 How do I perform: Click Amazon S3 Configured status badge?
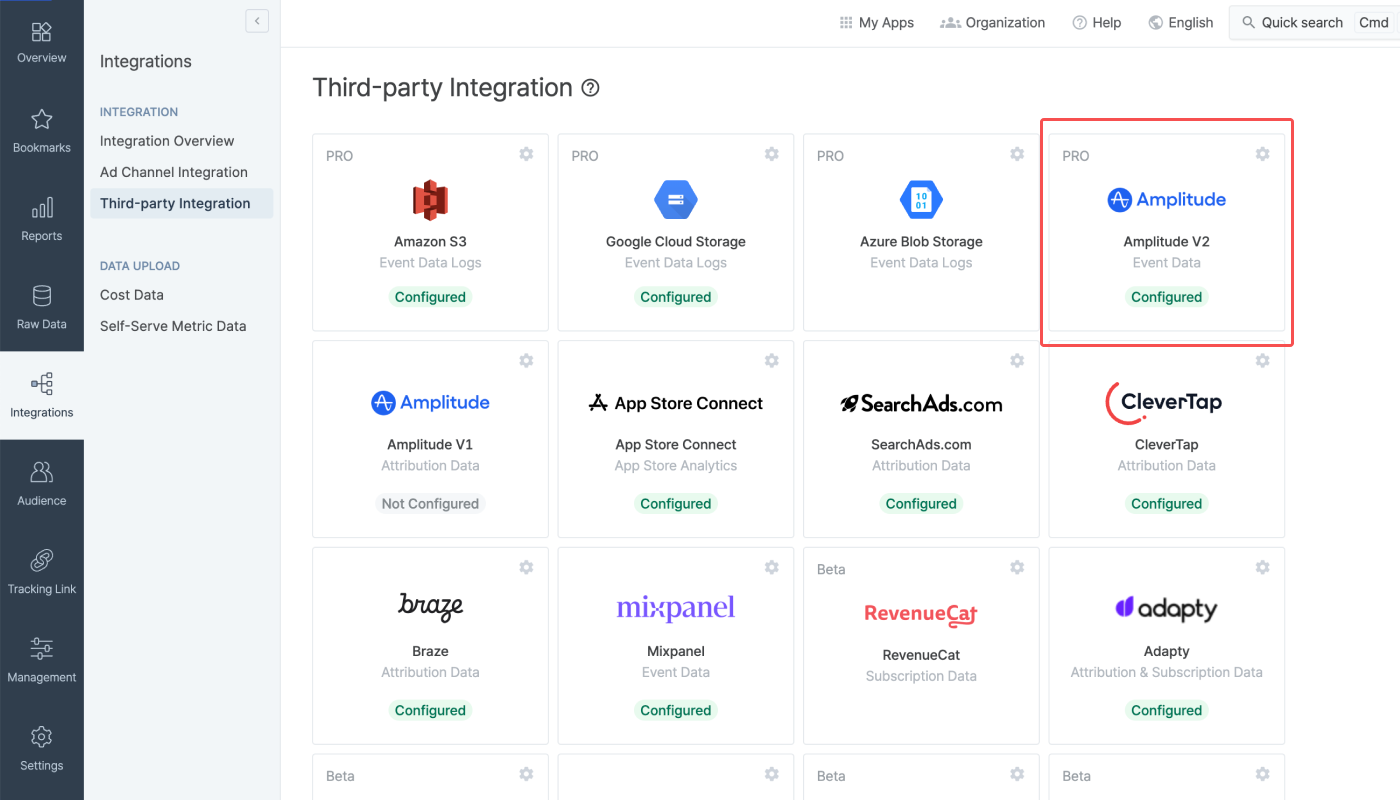tap(430, 297)
